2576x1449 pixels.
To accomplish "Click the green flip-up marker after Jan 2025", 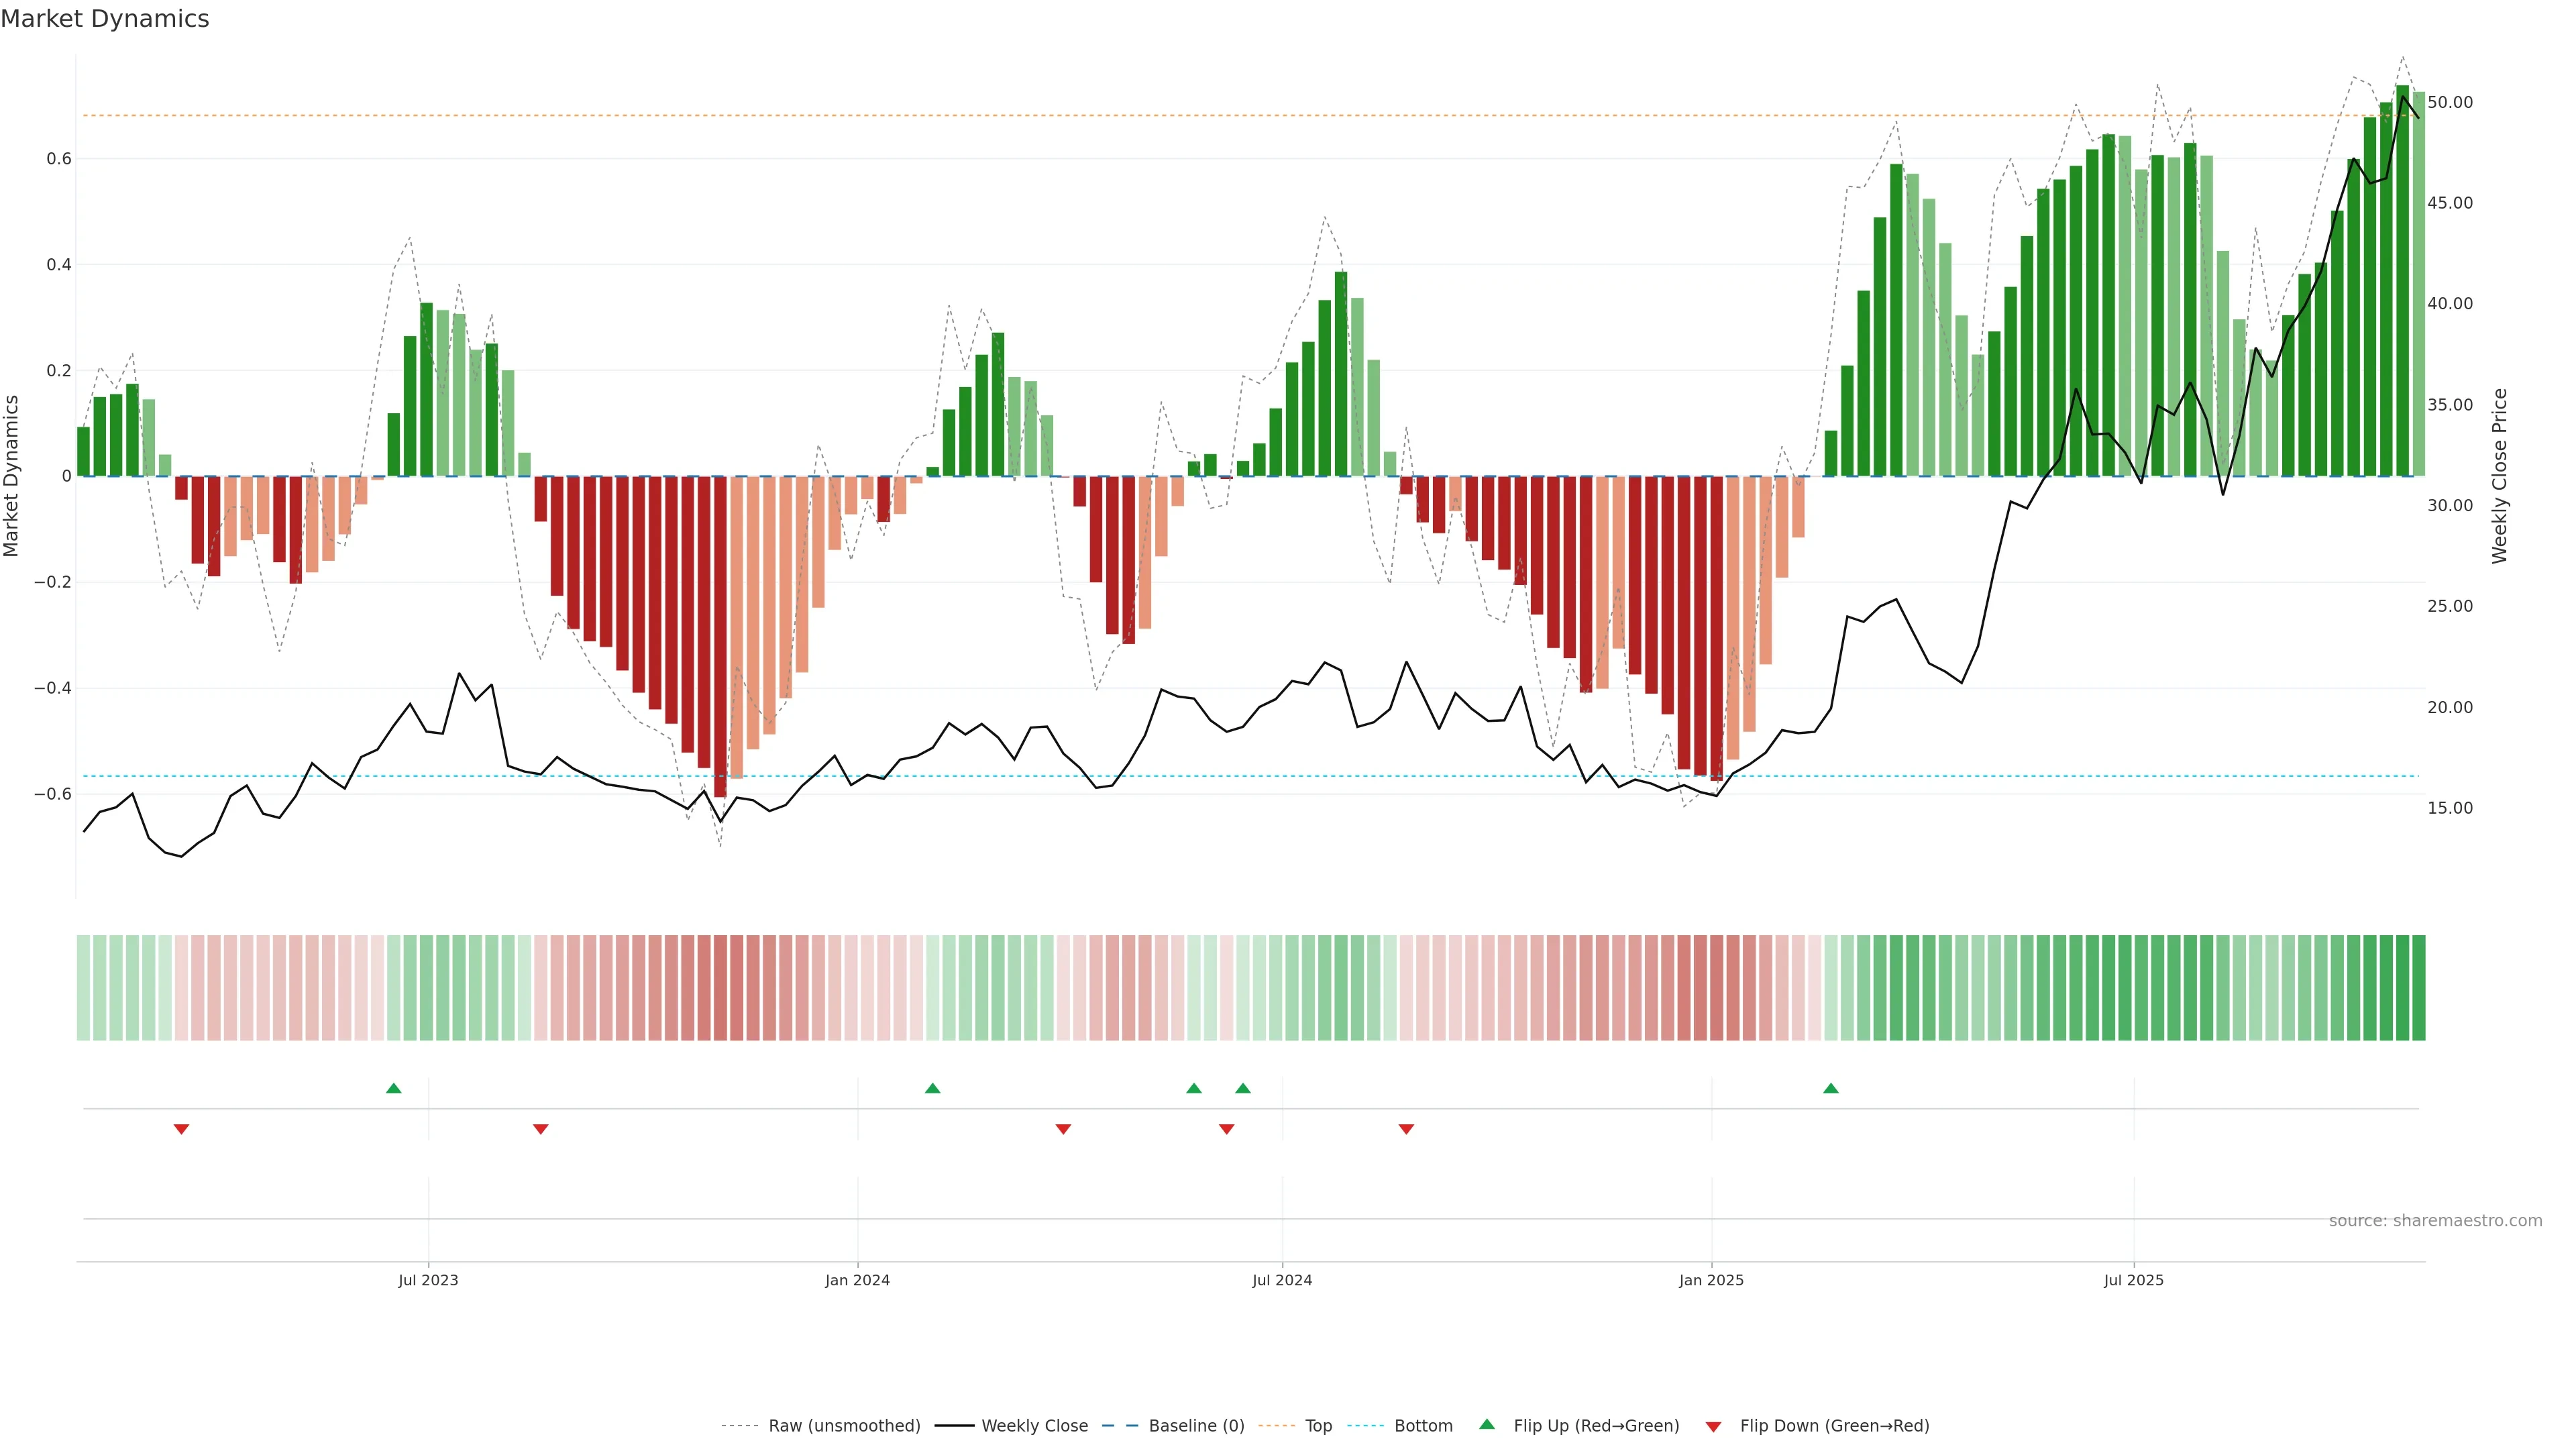I will pos(1830,1088).
